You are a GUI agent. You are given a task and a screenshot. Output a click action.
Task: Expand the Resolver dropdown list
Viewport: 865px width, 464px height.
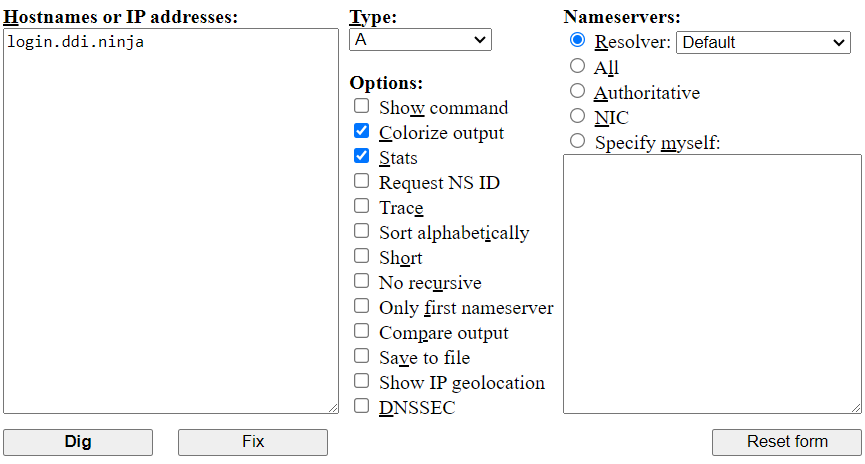click(x=763, y=42)
